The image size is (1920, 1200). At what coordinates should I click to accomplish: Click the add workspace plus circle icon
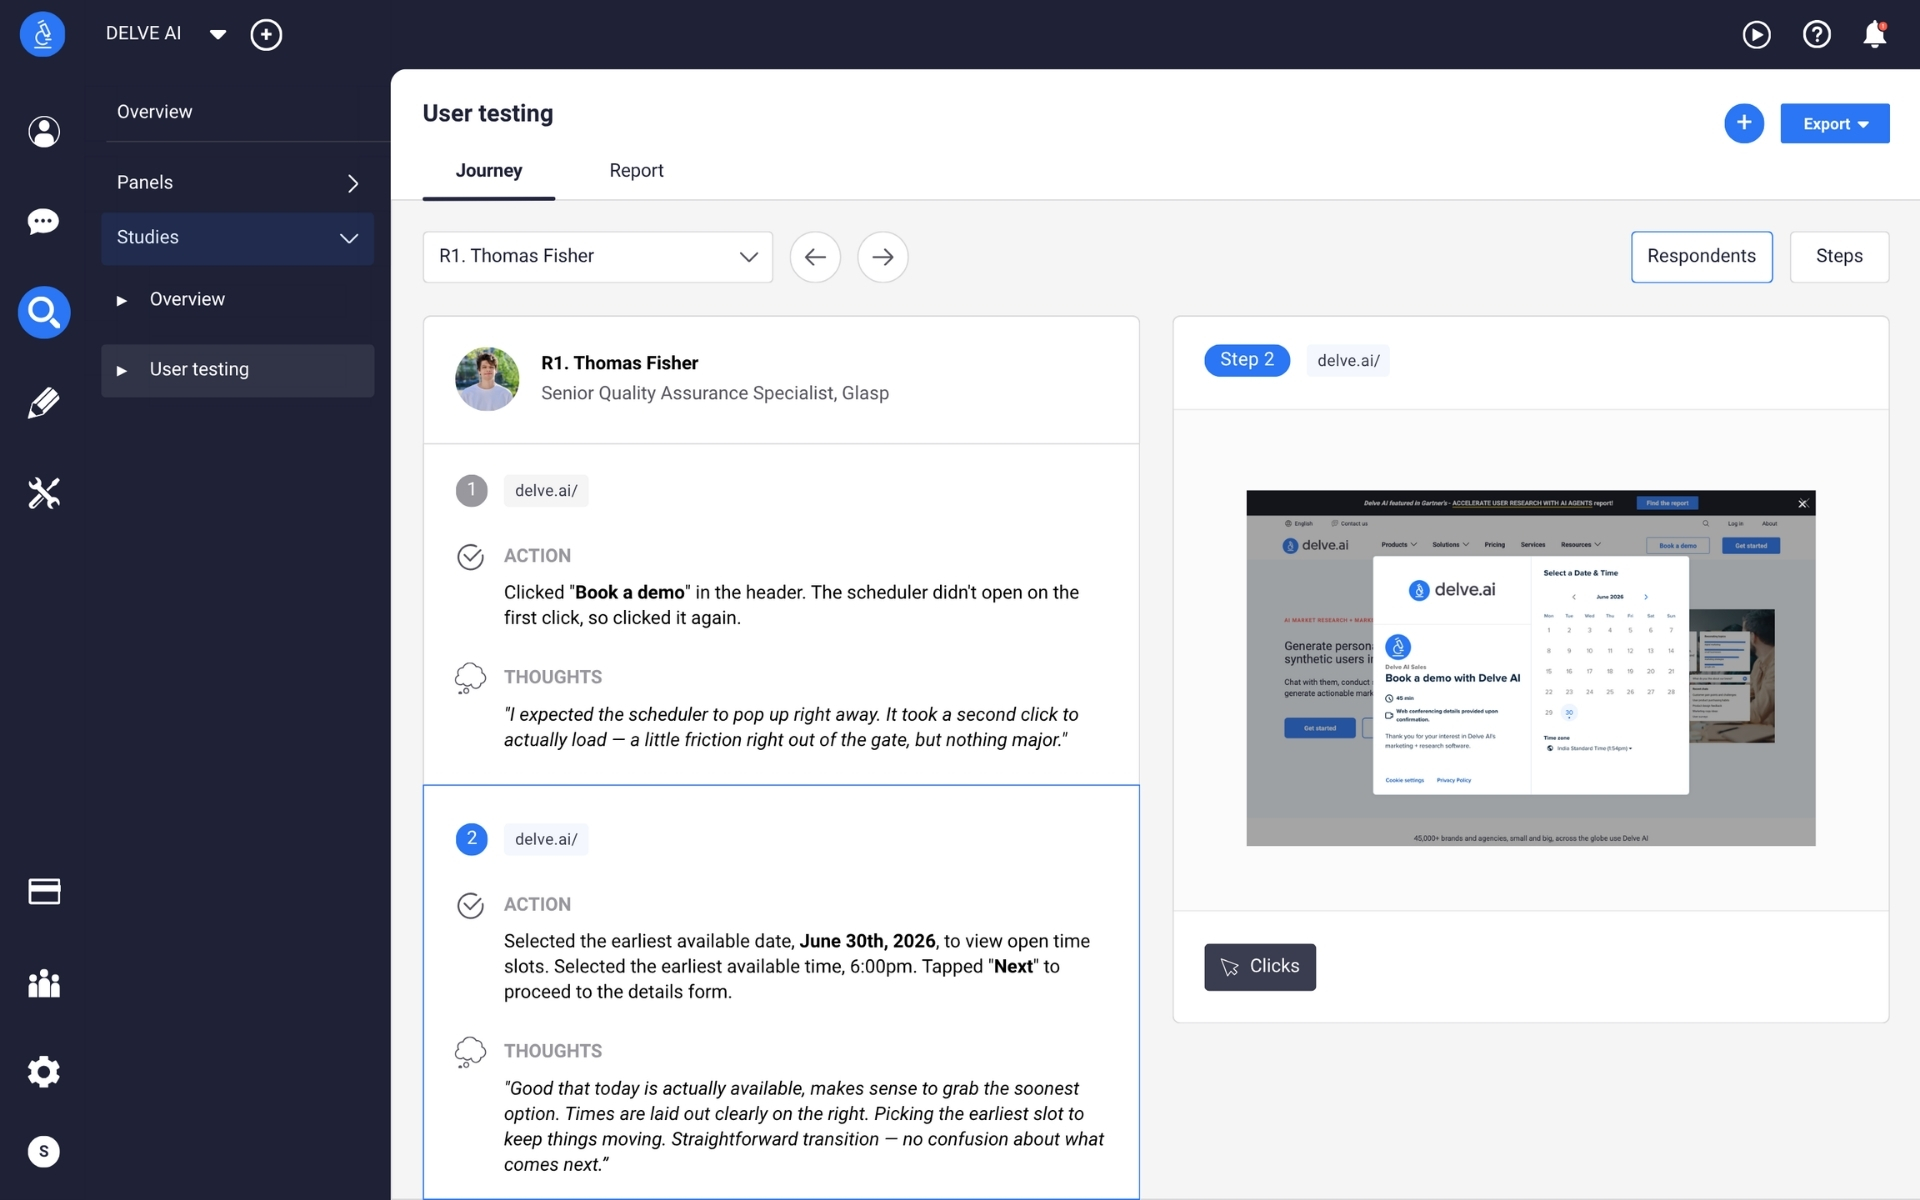coord(266,35)
